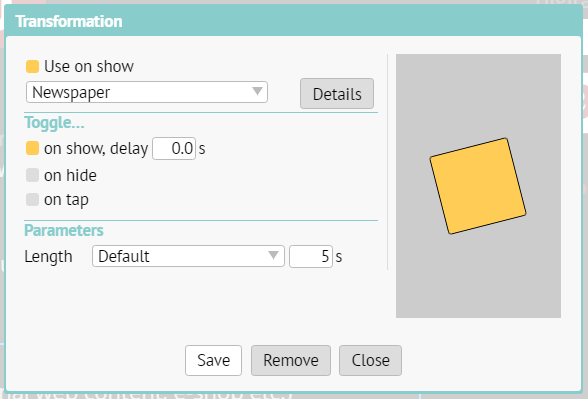Click the Parameters section heading

tap(64, 230)
